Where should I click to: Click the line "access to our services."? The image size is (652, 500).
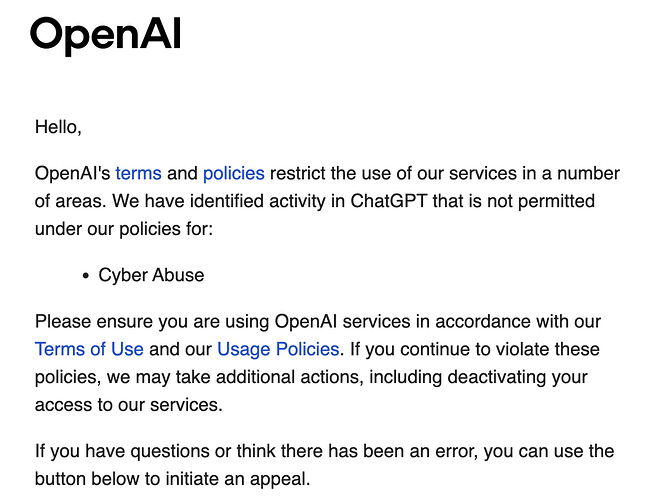pos(129,405)
